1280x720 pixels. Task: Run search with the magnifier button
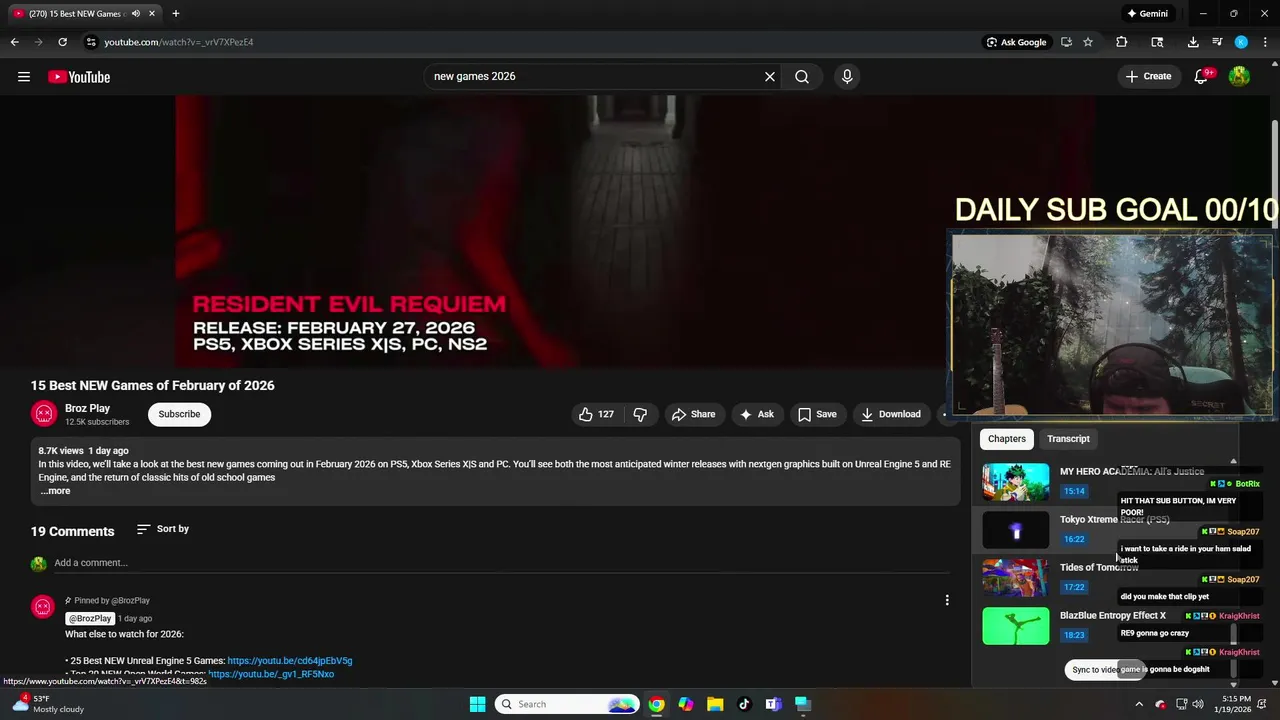802,77
